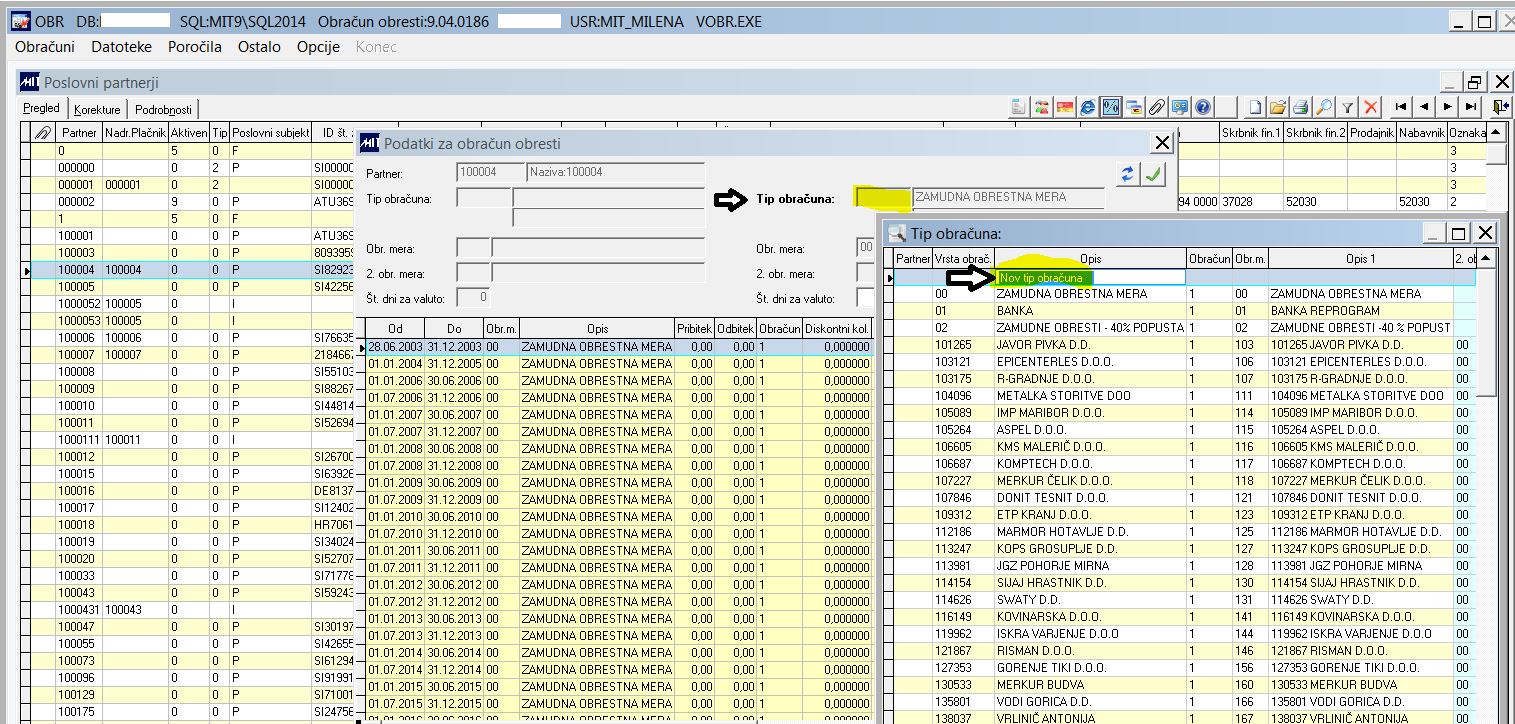Click the paperclip column header icon
The image size is (1515, 724).
[x=43, y=132]
